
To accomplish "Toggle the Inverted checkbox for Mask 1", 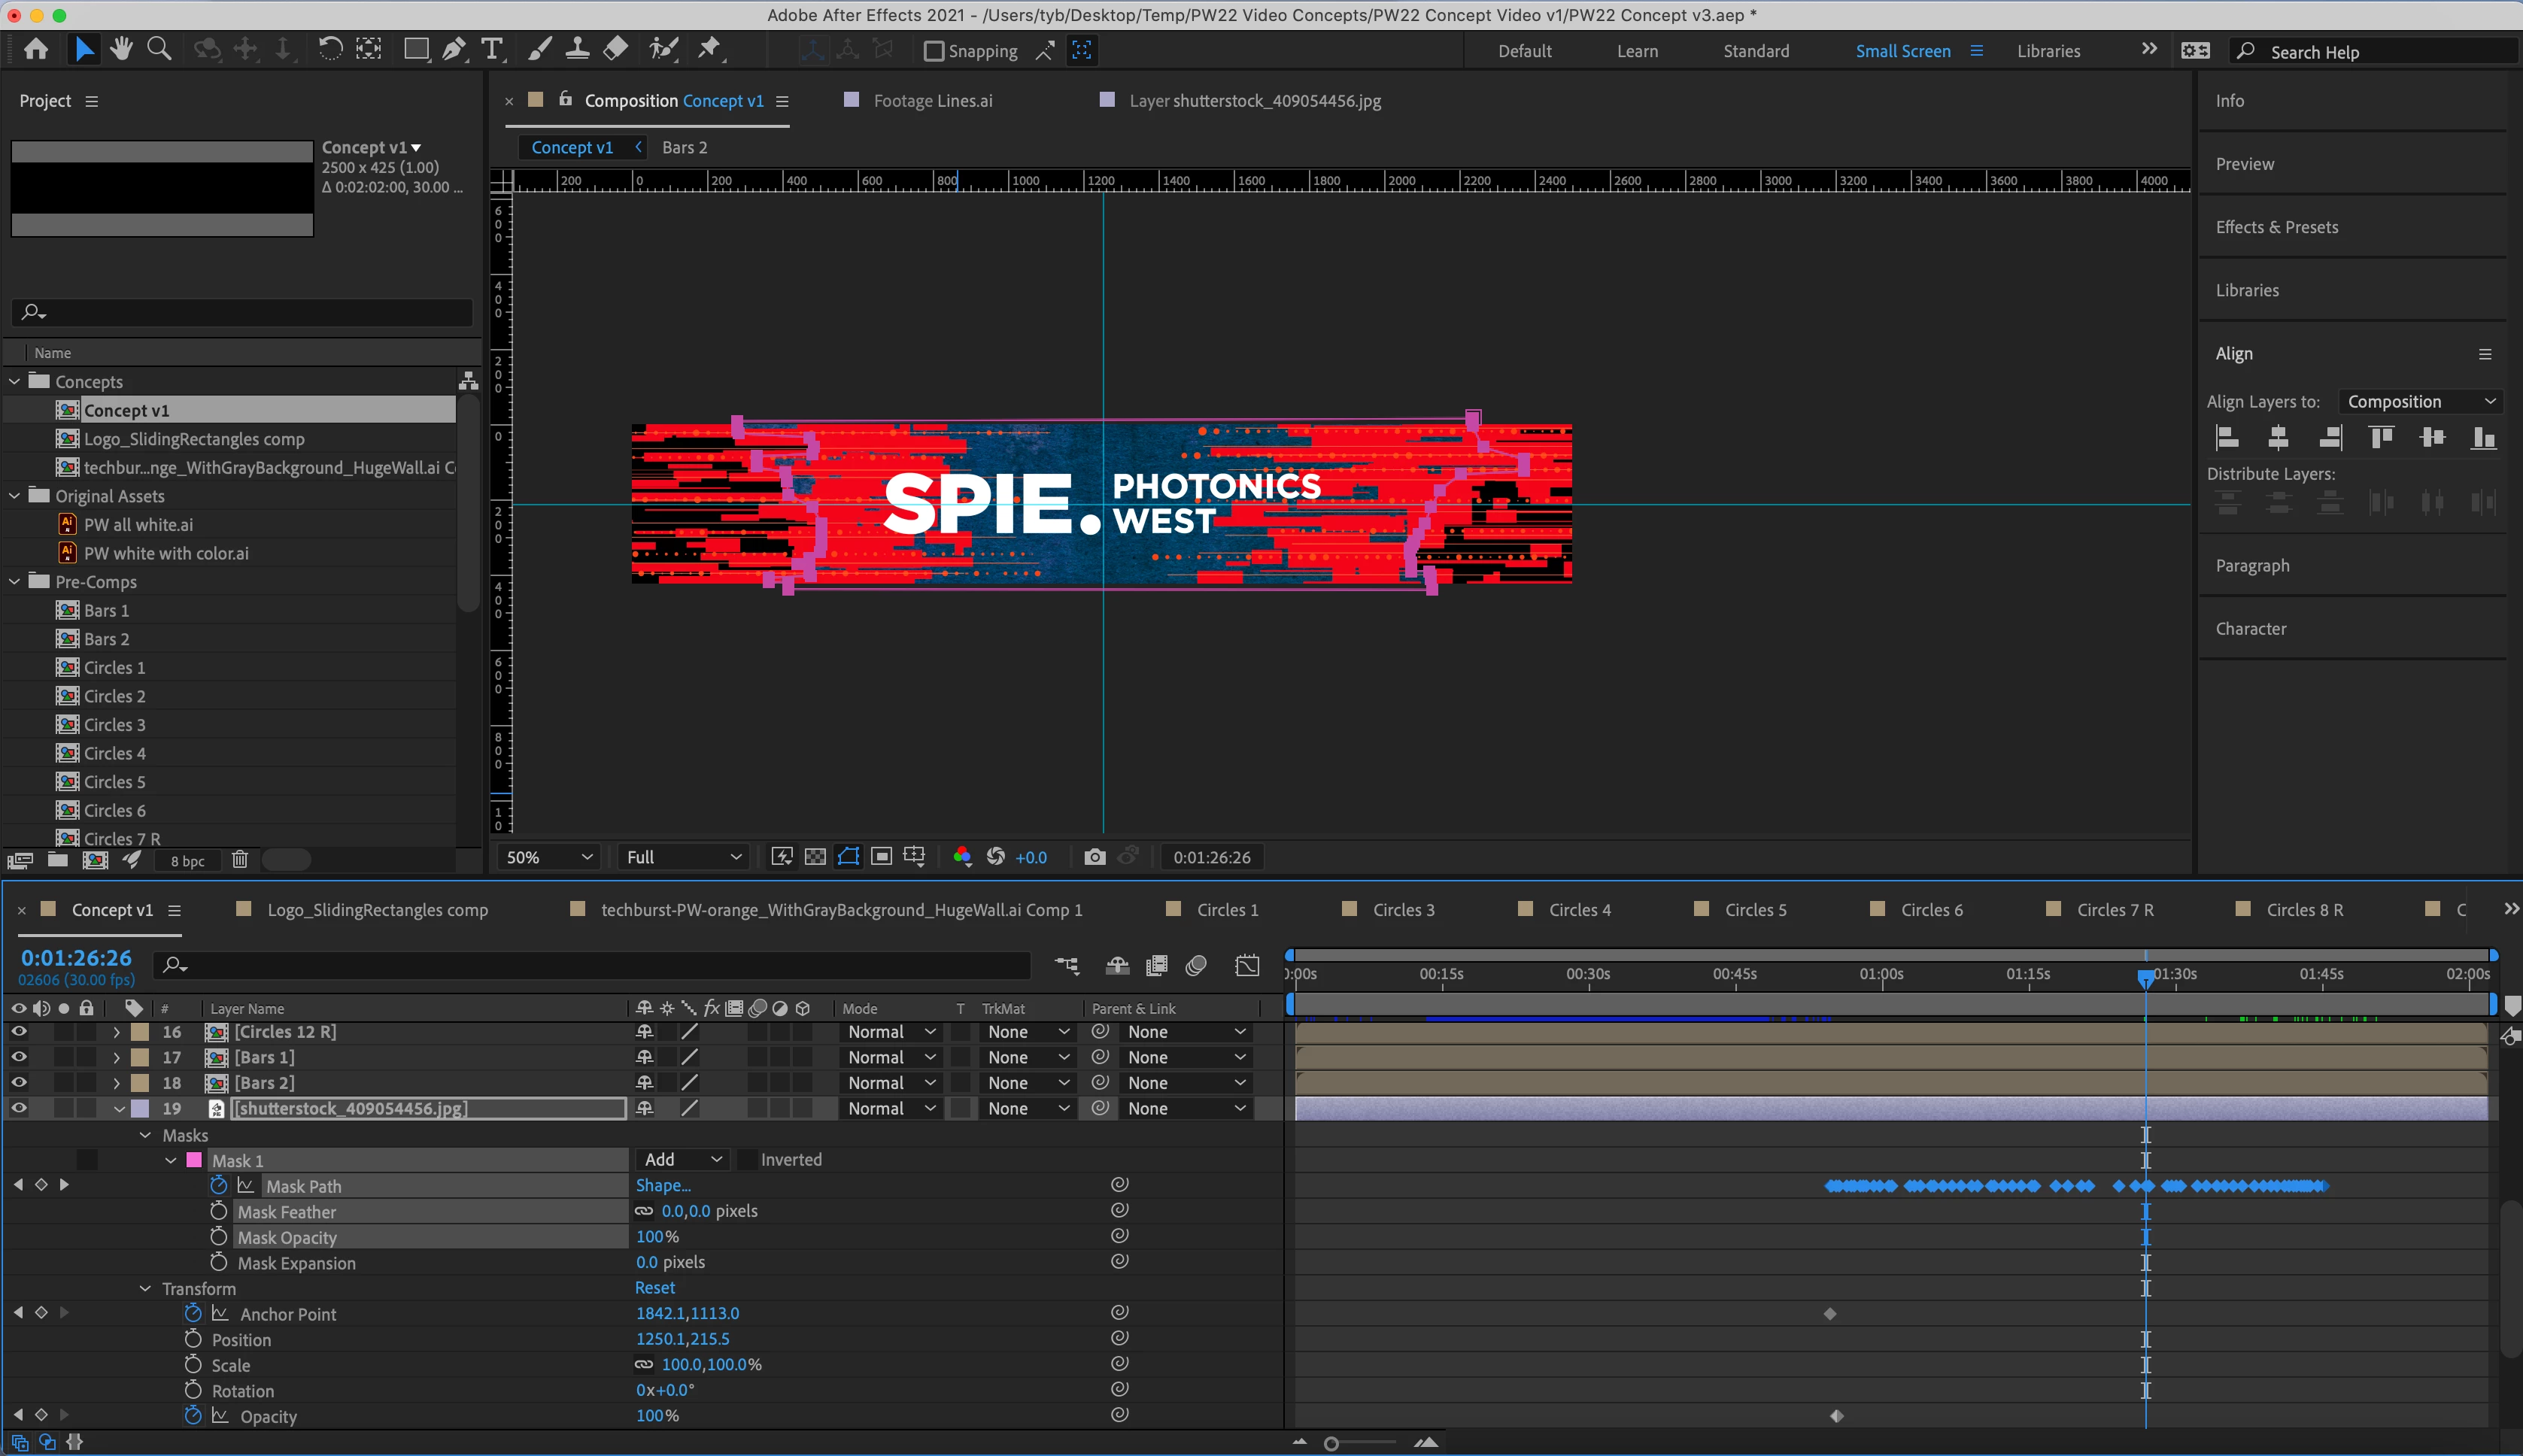I will coord(747,1160).
